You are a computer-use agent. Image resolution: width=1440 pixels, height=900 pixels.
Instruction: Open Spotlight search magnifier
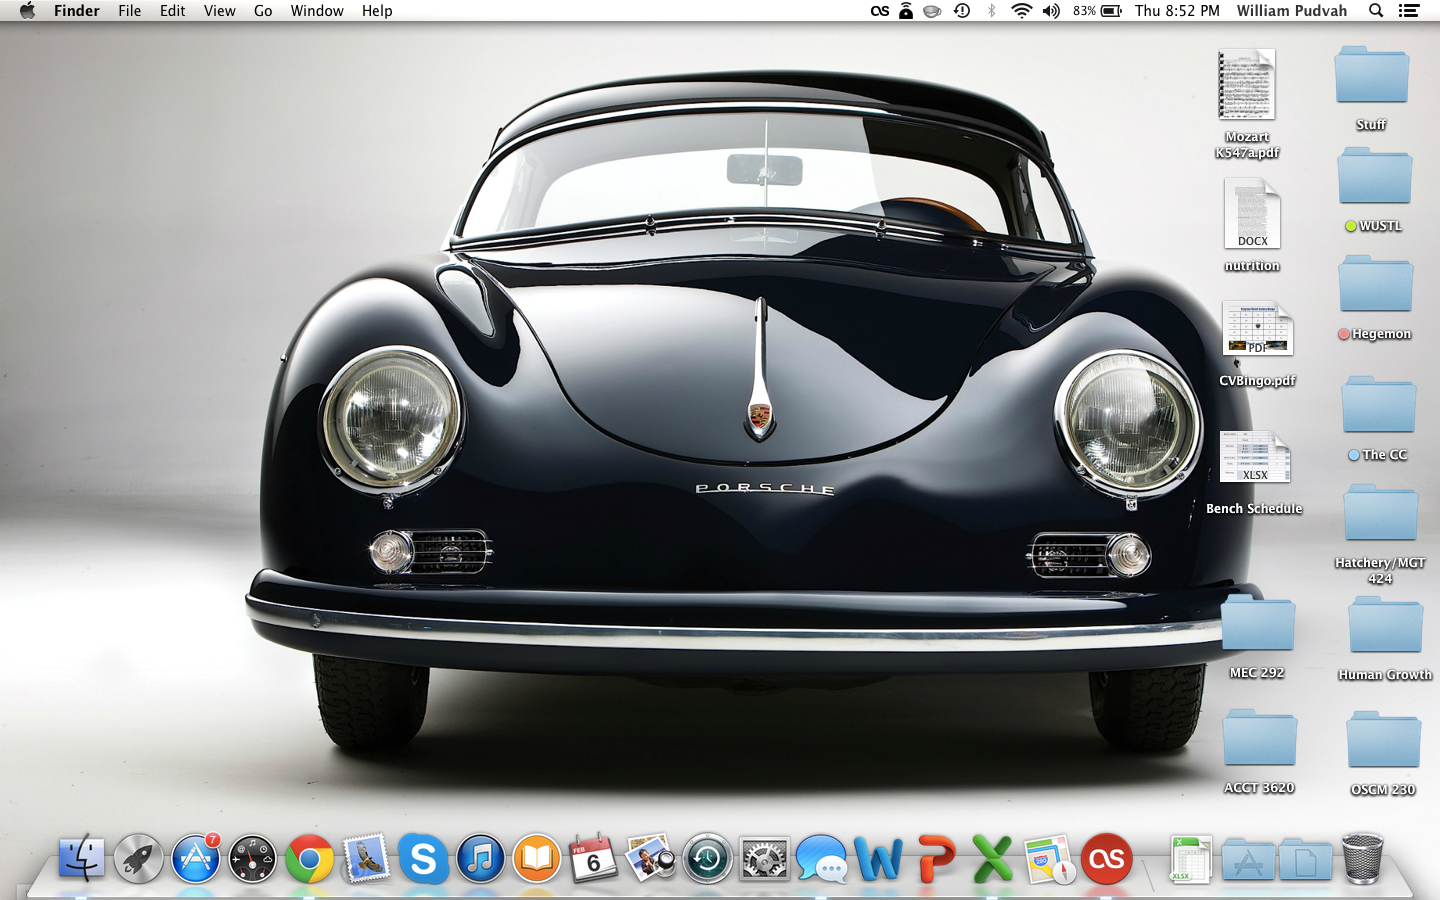coord(1376,11)
